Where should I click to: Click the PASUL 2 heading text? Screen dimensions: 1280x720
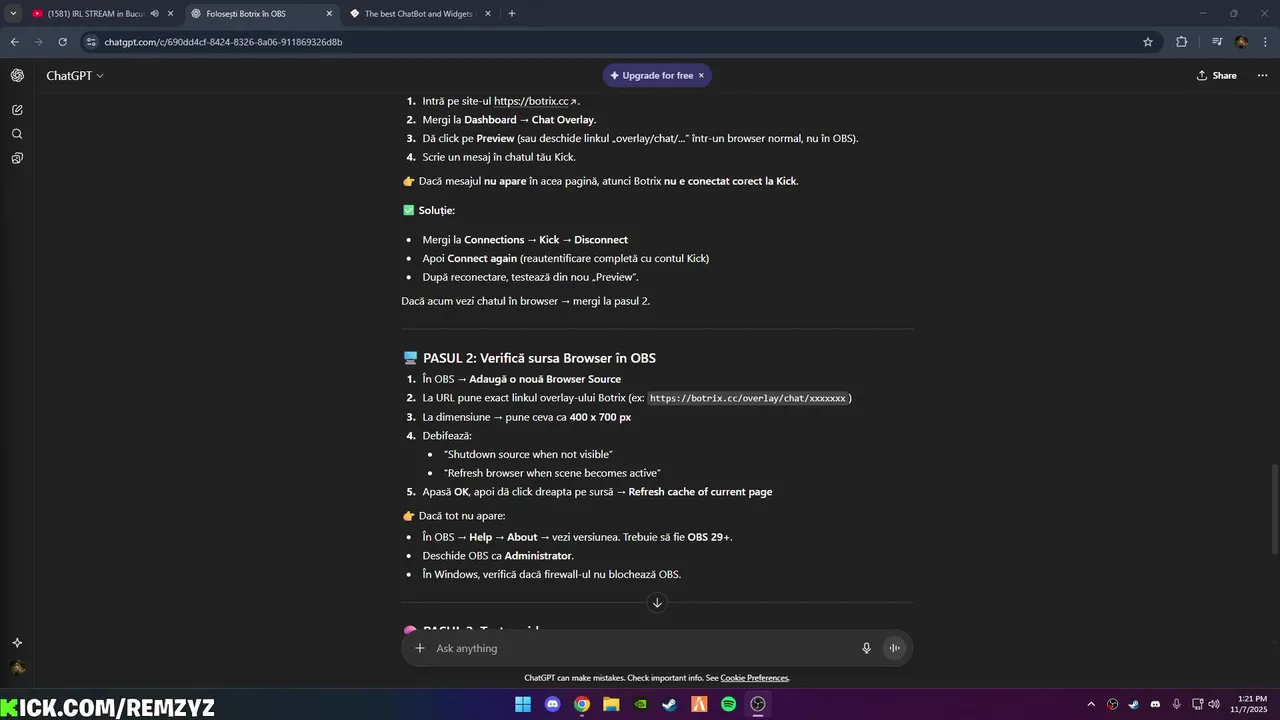[x=539, y=358]
